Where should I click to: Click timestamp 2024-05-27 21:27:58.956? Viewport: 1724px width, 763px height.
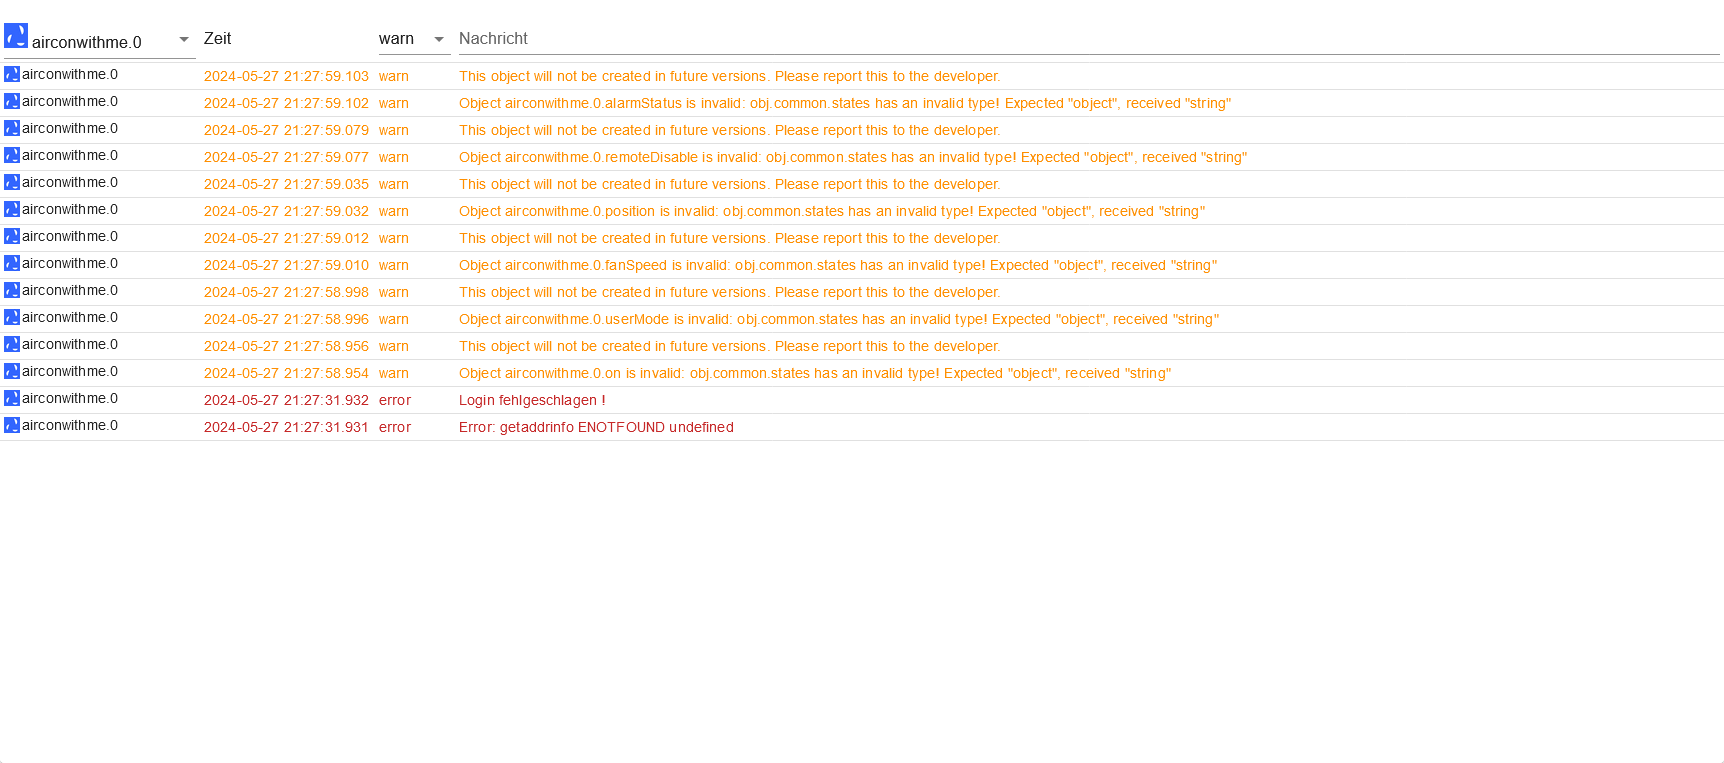click(x=286, y=346)
